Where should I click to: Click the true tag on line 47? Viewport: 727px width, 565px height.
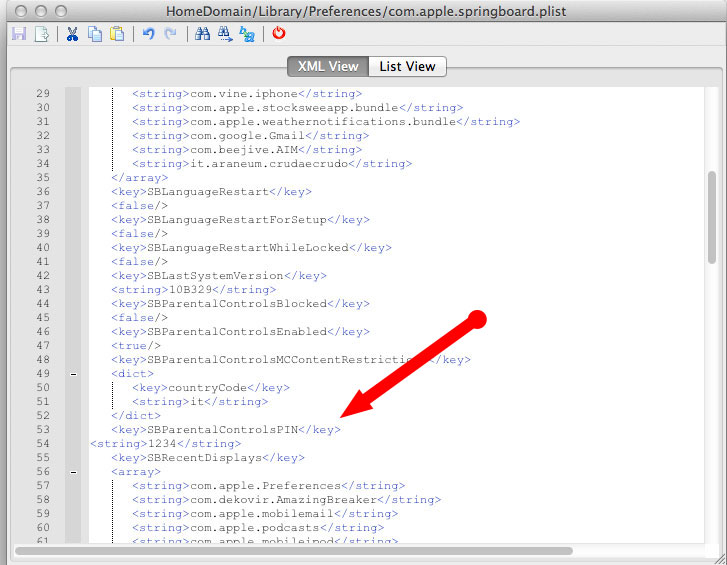click(x=136, y=346)
